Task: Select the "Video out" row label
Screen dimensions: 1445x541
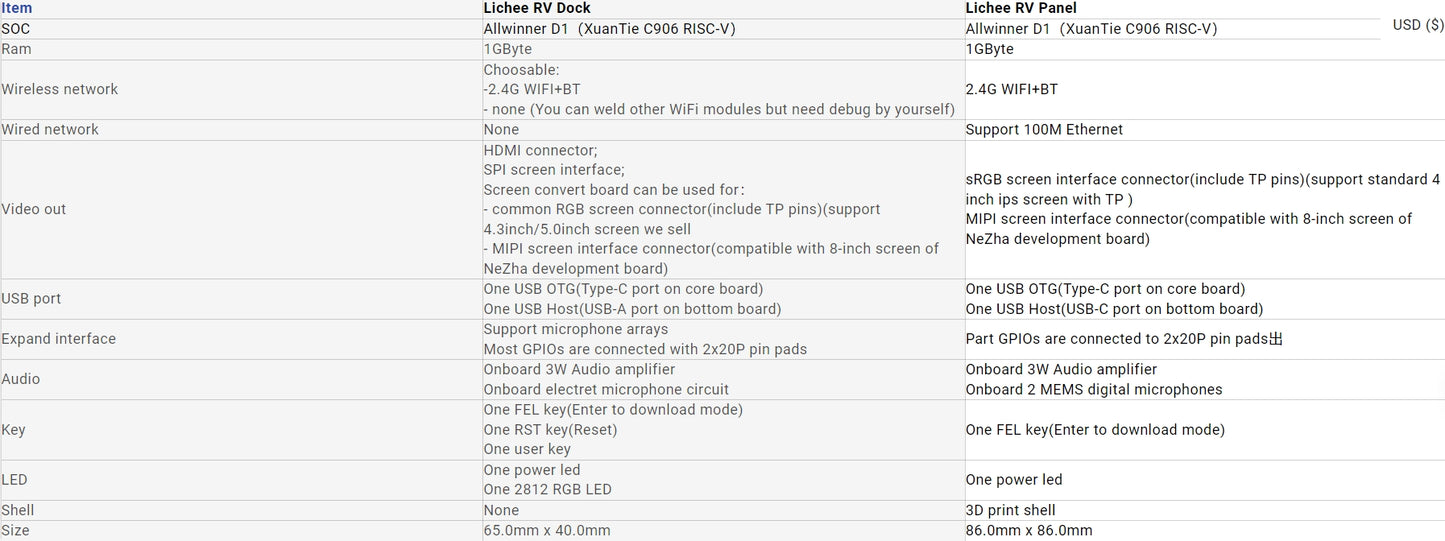Action: 34,209
